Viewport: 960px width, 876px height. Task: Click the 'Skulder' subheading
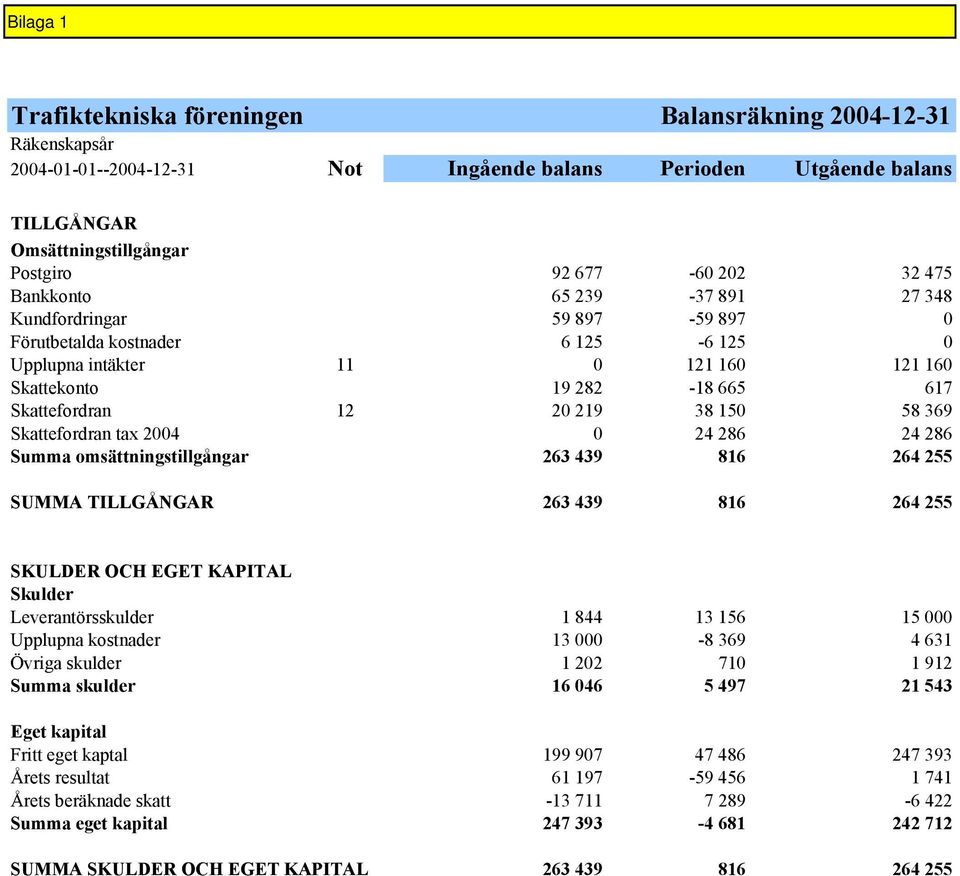[x=42, y=594]
